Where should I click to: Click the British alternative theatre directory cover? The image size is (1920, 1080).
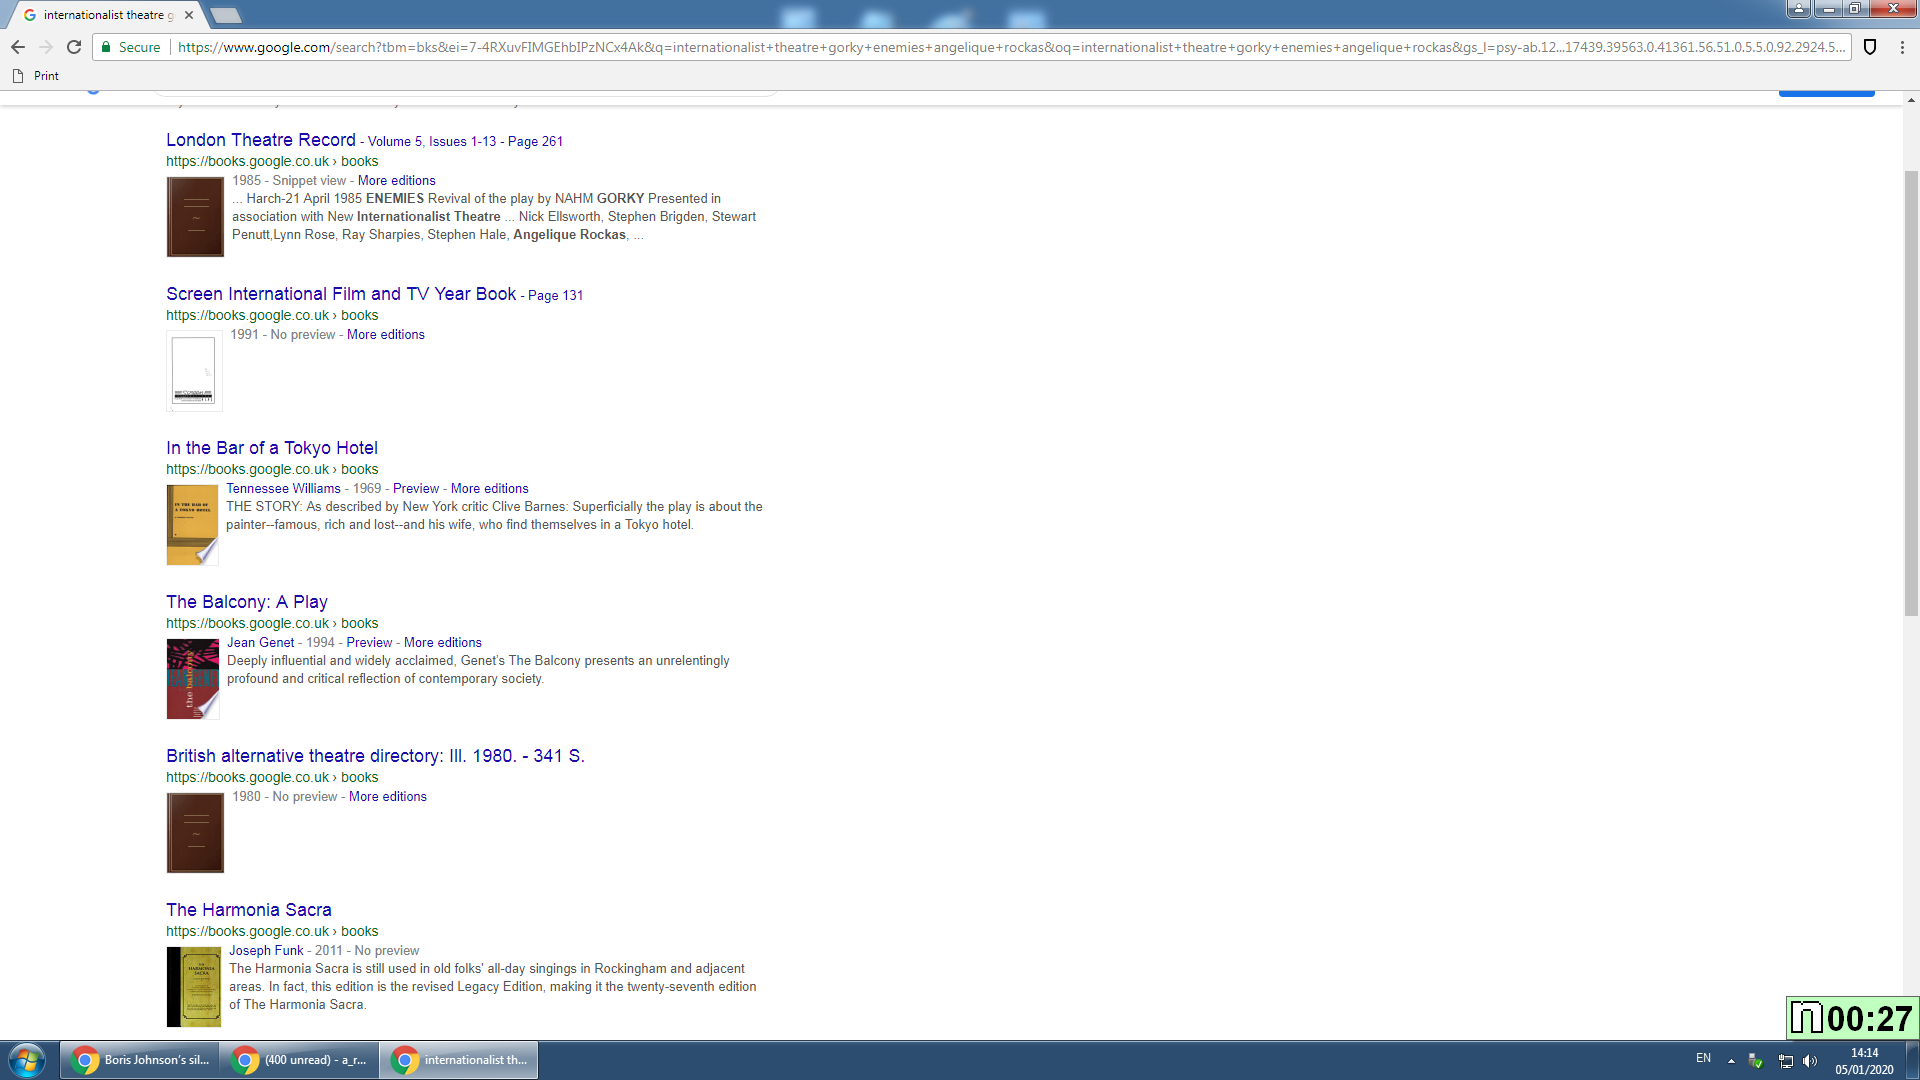[195, 833]
